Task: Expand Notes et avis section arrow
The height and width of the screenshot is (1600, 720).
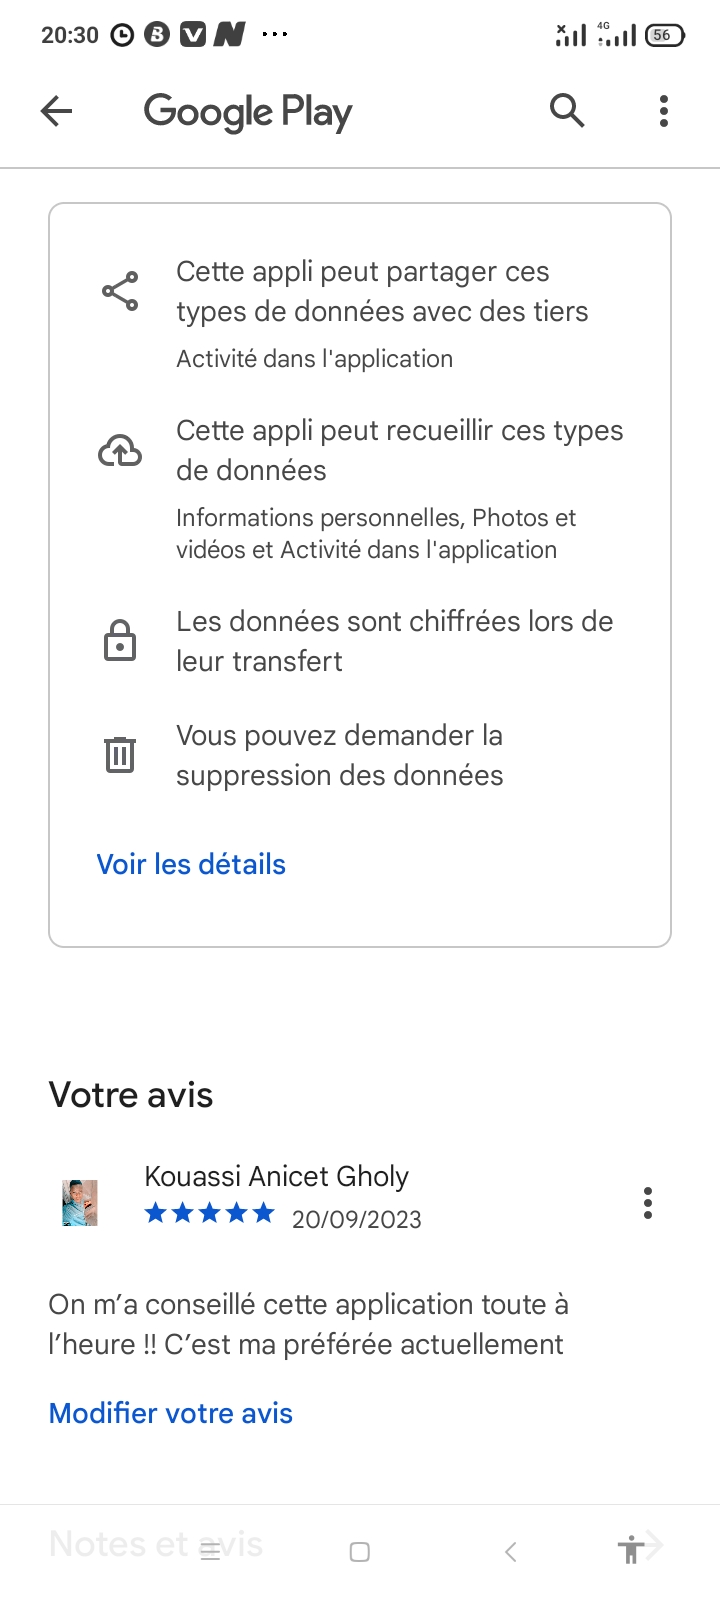Action: (655, 1544)
